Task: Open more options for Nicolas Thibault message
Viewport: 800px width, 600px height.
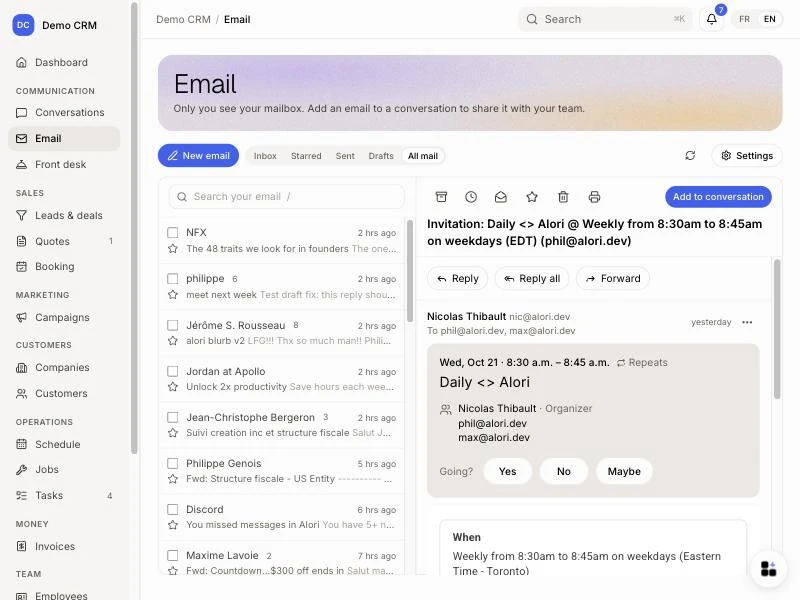Action: [x=747, y=322]
